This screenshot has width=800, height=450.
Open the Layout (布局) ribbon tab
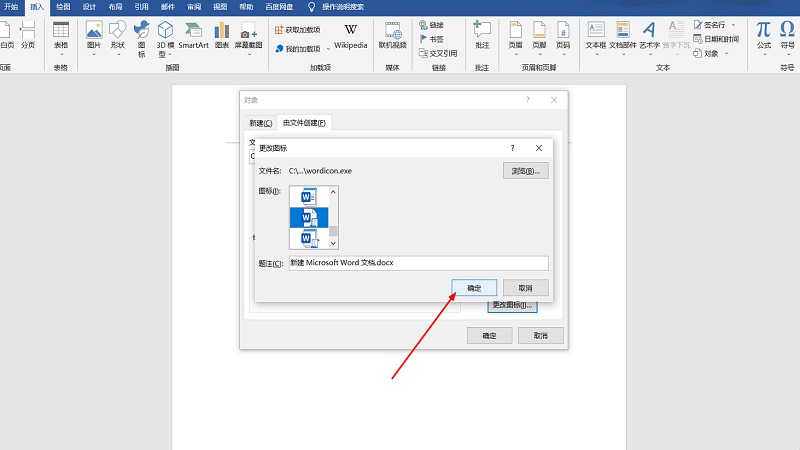(115, 7)
